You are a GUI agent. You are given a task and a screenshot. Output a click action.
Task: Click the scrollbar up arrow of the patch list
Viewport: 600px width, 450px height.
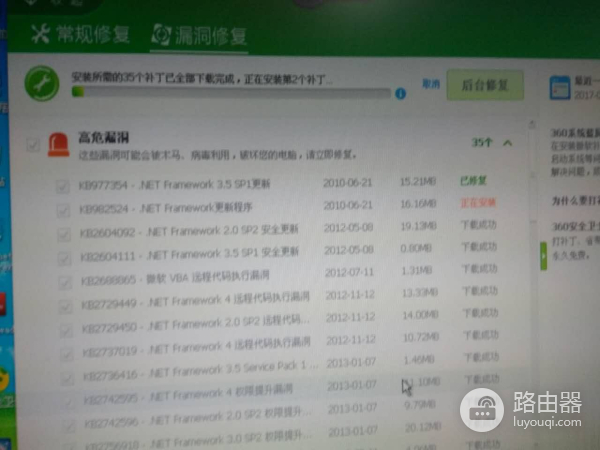tap(532, 124)
